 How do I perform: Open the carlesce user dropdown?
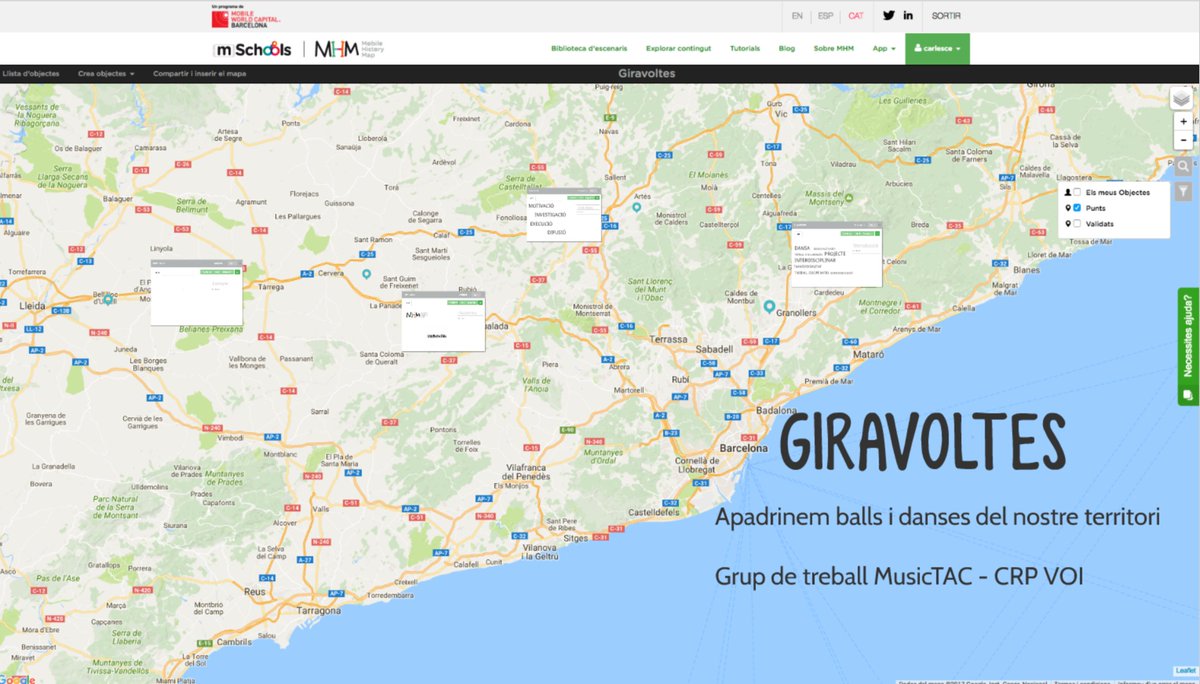pos(937,48)
